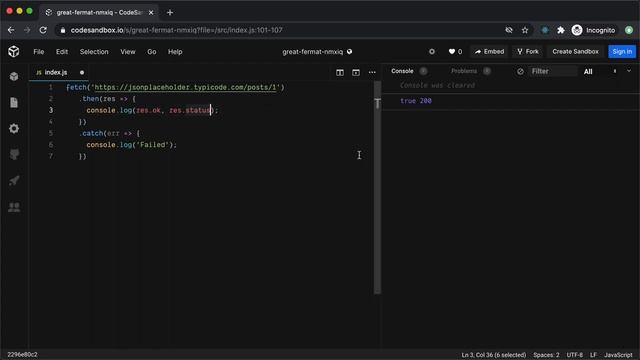640x360 pixels.
Task: Open the Help menu
Action: 175,52
